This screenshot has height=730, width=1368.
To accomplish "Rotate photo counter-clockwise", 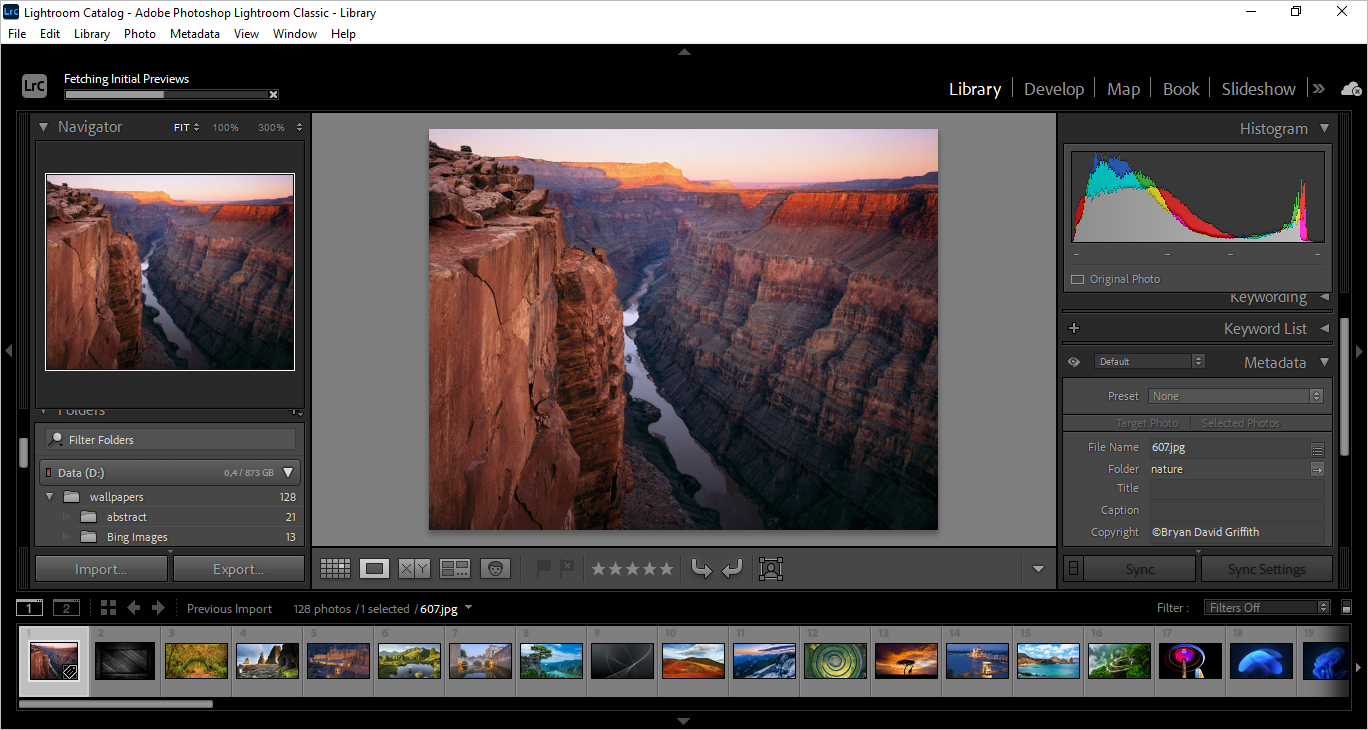I will 701,569.
